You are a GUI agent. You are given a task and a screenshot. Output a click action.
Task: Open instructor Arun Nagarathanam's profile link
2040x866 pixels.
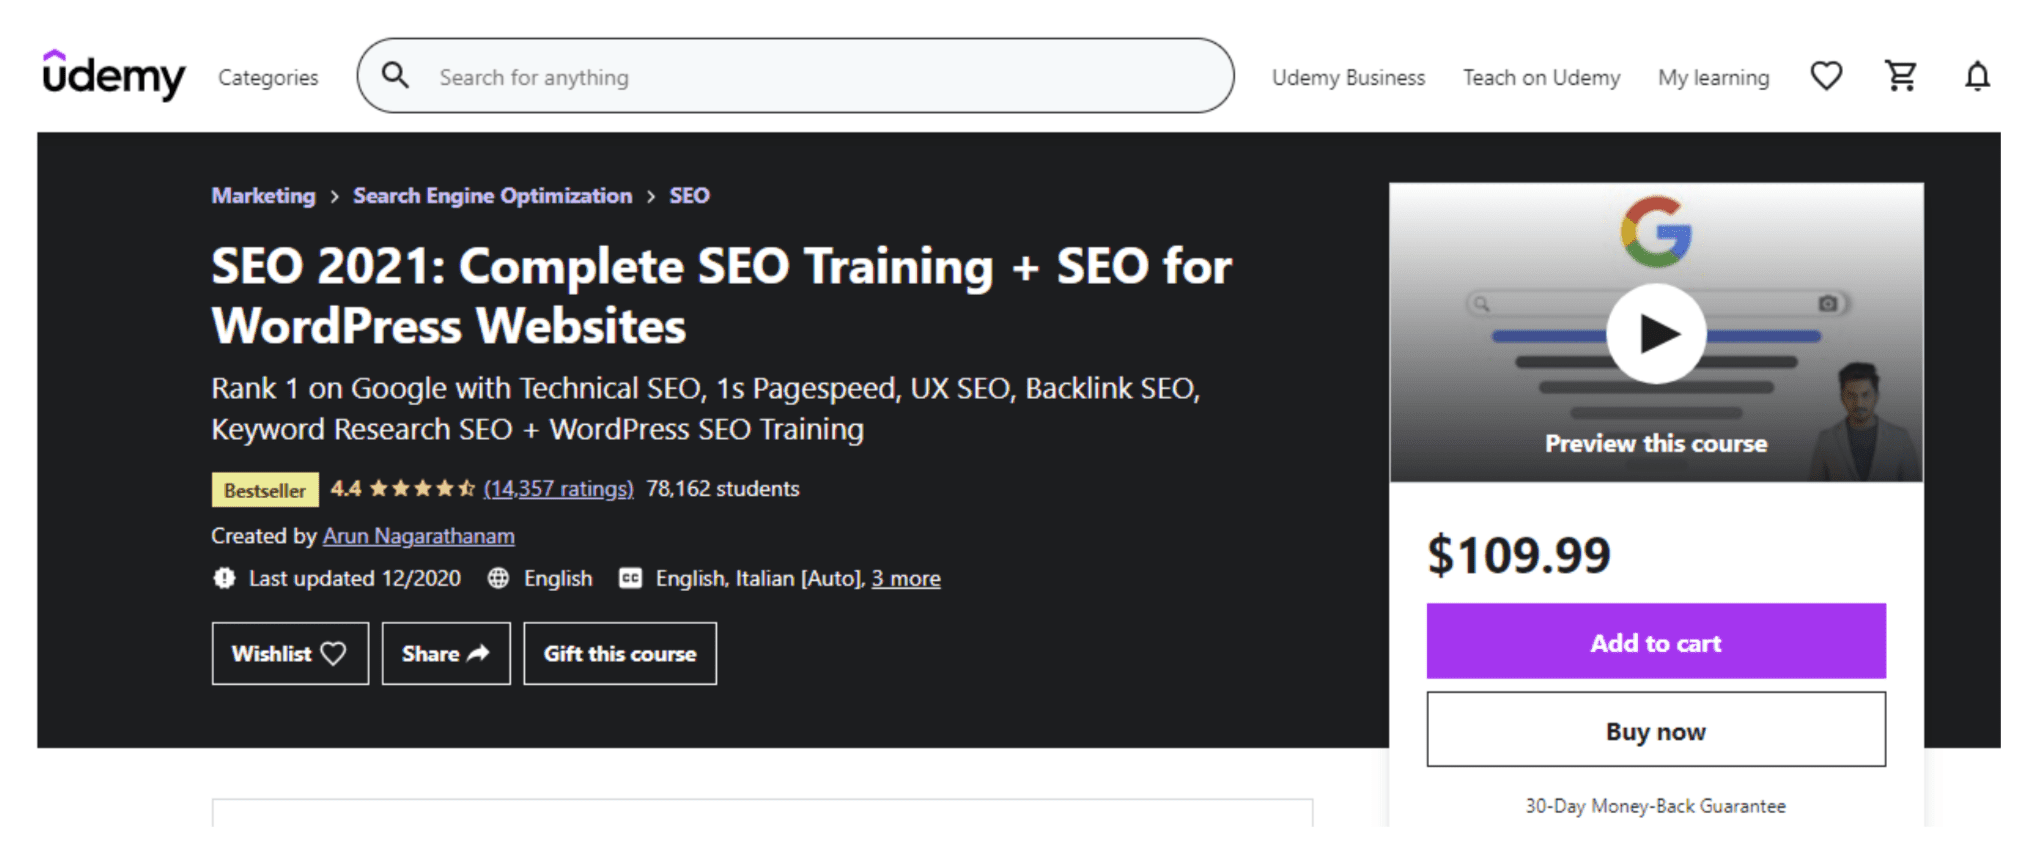click(419, 536)
